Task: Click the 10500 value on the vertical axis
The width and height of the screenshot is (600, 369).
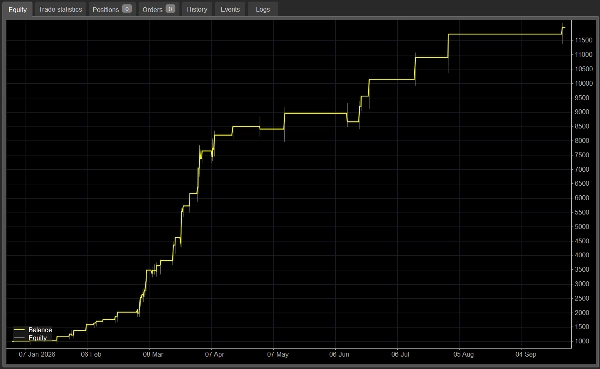Action: pos(584,69)
